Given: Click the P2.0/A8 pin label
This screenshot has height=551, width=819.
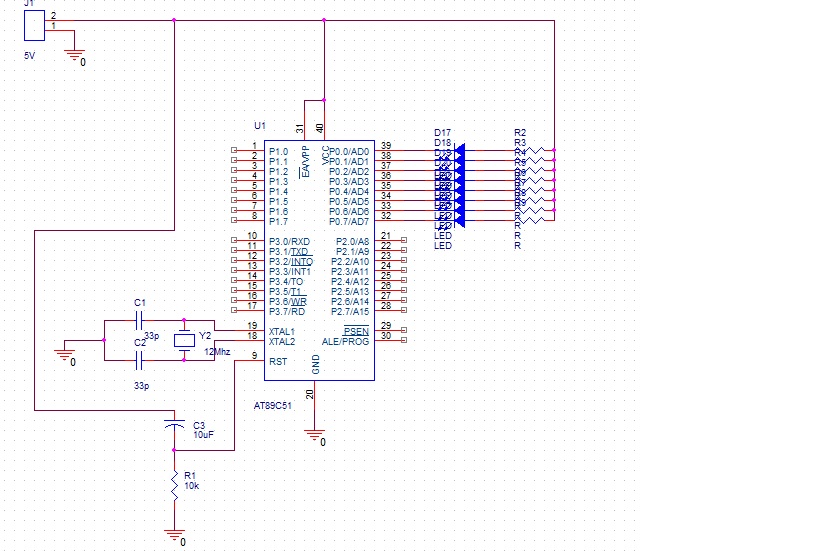Looking at the screenshot, I should [353, 242].
